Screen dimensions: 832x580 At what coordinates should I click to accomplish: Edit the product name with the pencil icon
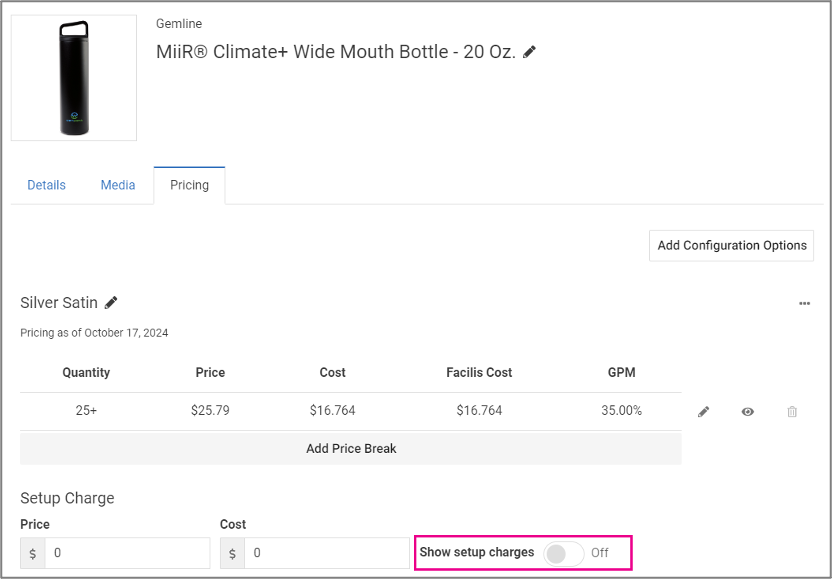point(529,52)
